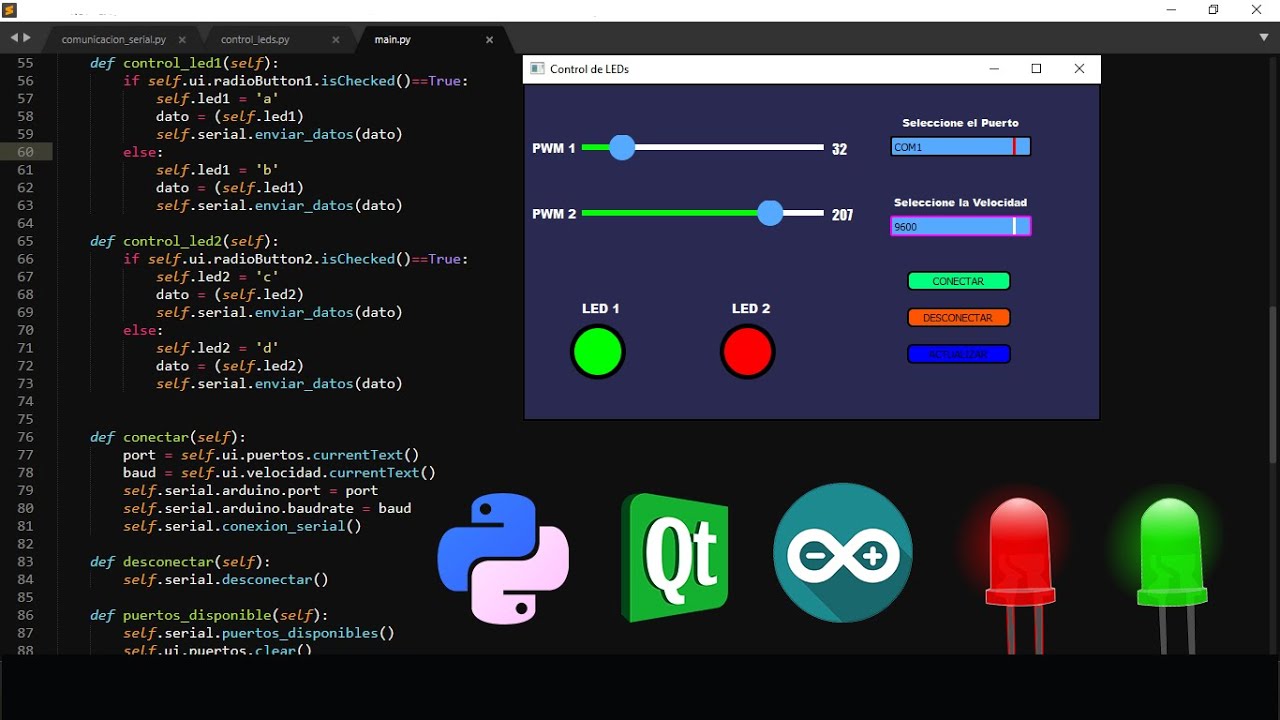Open the COM1 port combo box

pos(960,147)
